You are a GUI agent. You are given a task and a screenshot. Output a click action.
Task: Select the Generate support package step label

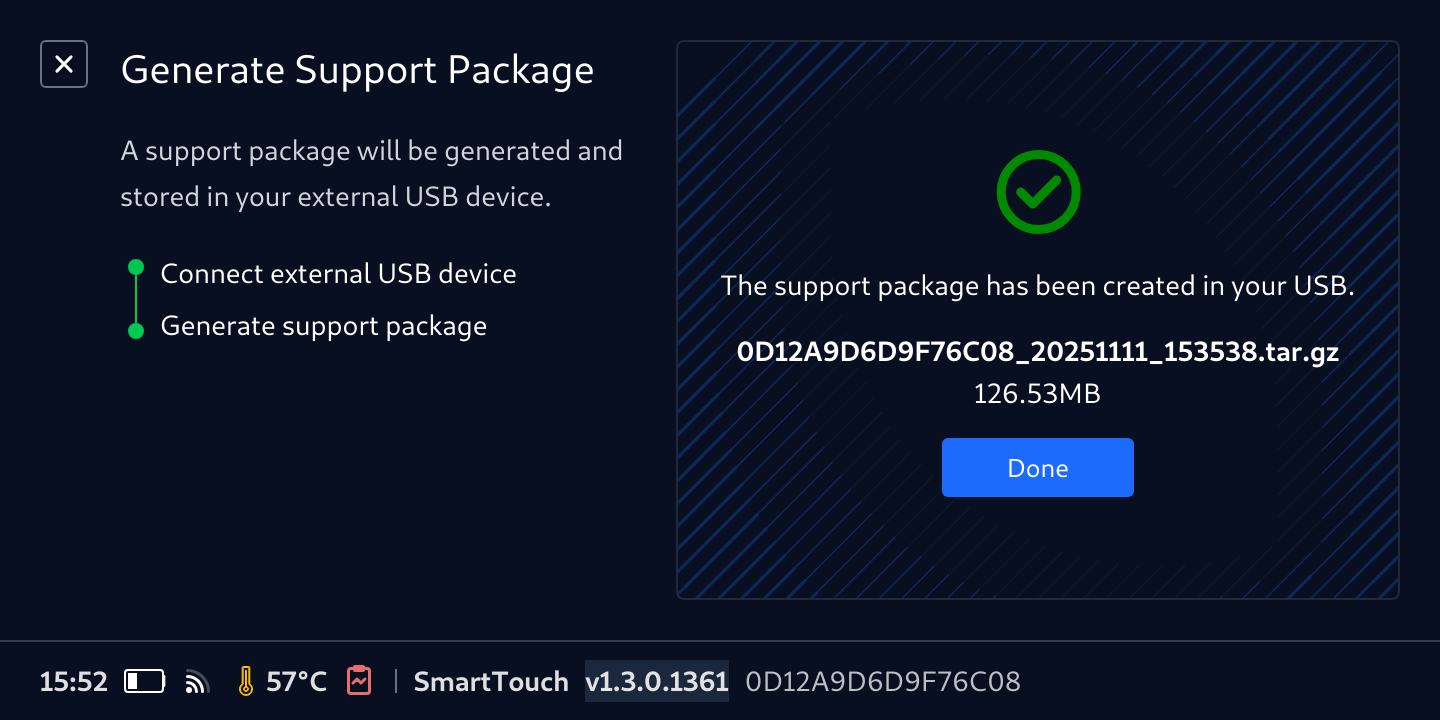[x=323, y=326]
